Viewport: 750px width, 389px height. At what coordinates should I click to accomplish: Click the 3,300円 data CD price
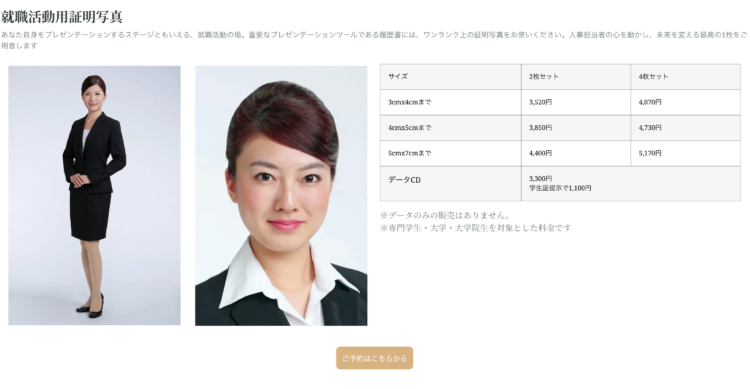[540, 178]
